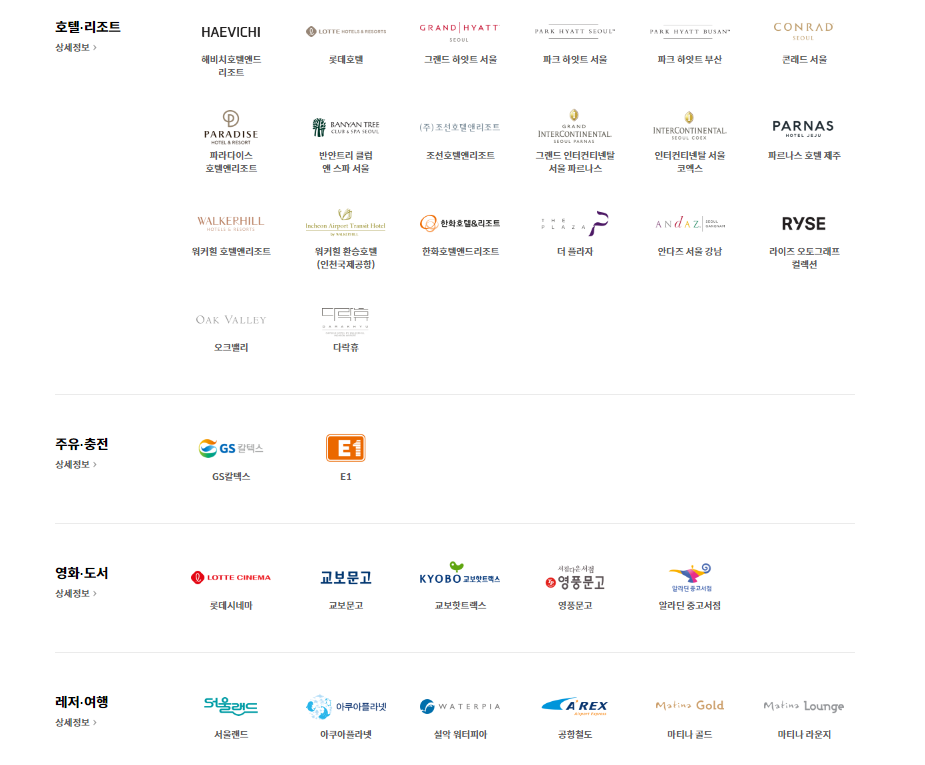Screen dimensions: 925x765
Task: Click the Walkerhill Hotels & Resorts logo
Action: pyautogui.click(x=231, y=224)
